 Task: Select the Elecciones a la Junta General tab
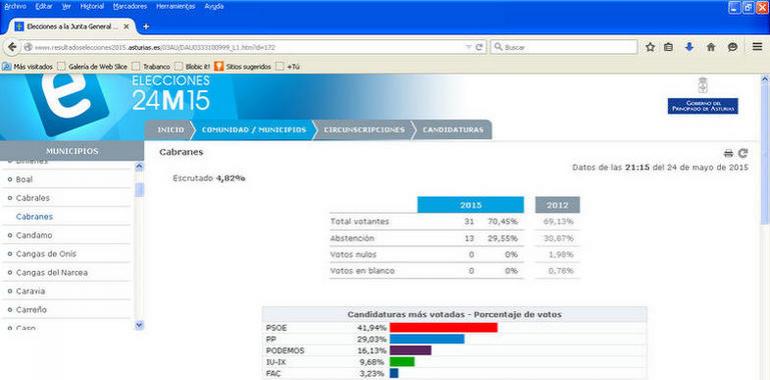(x=72, y=27)
